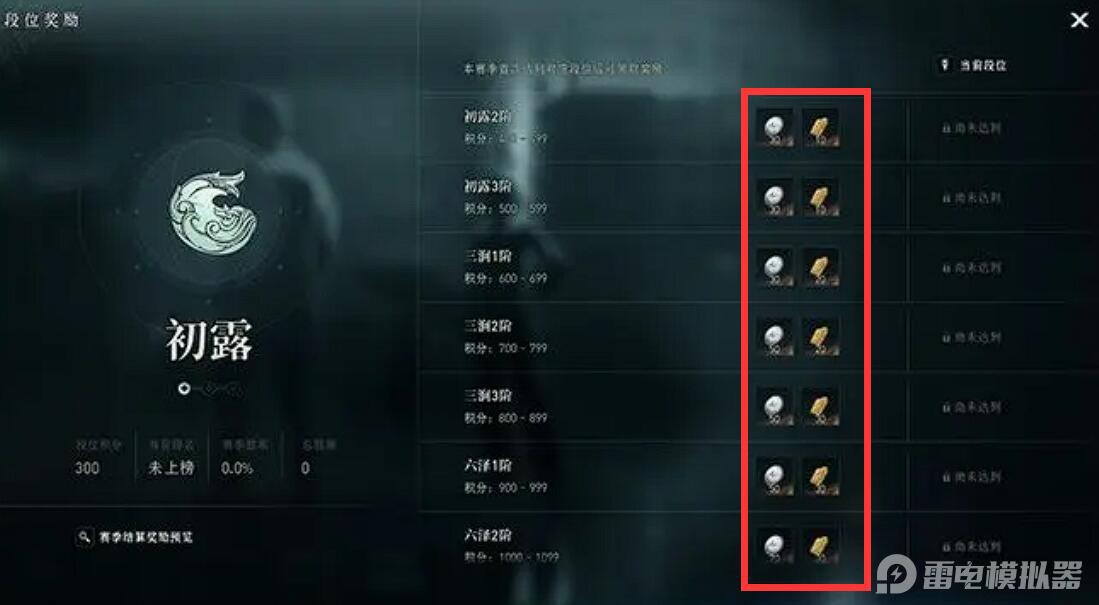Image resolution: width=1099 pixels, height=605 pixels.
Task: Select the 初露3阶 rank row title
Action: (x=488, y=186)
